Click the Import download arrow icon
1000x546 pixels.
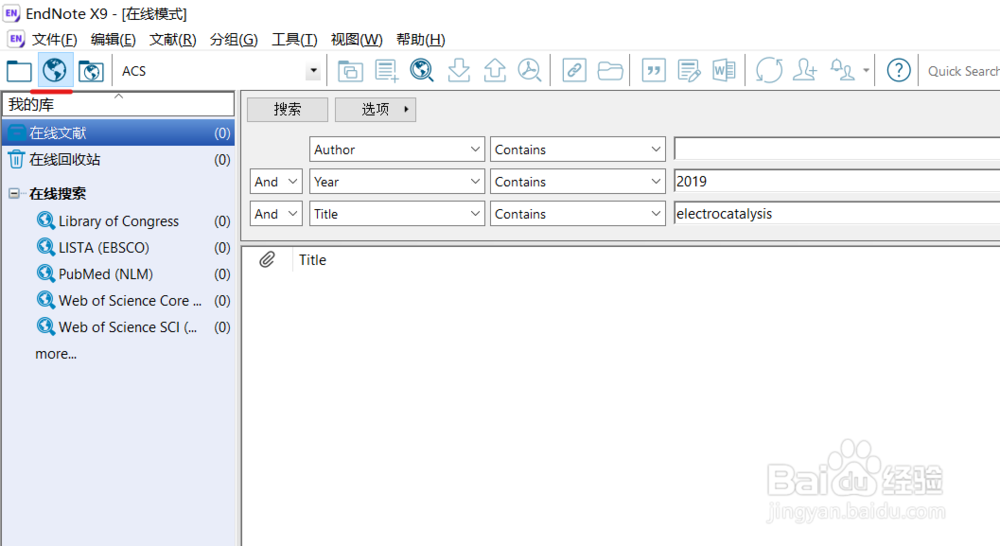459,71
